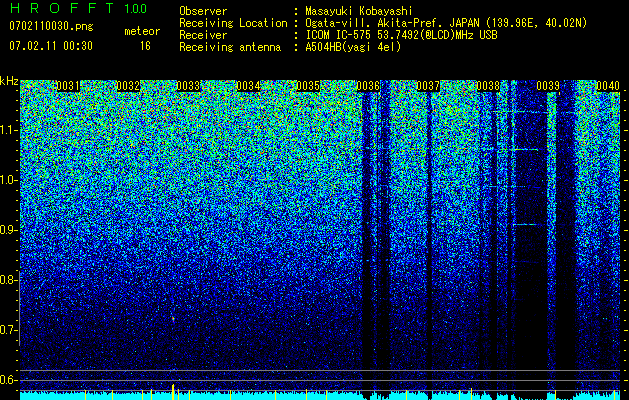Click the 'meteor' label
Viewport: 629px width, 400px height.
pyautogui.click(x=142, y=31)
